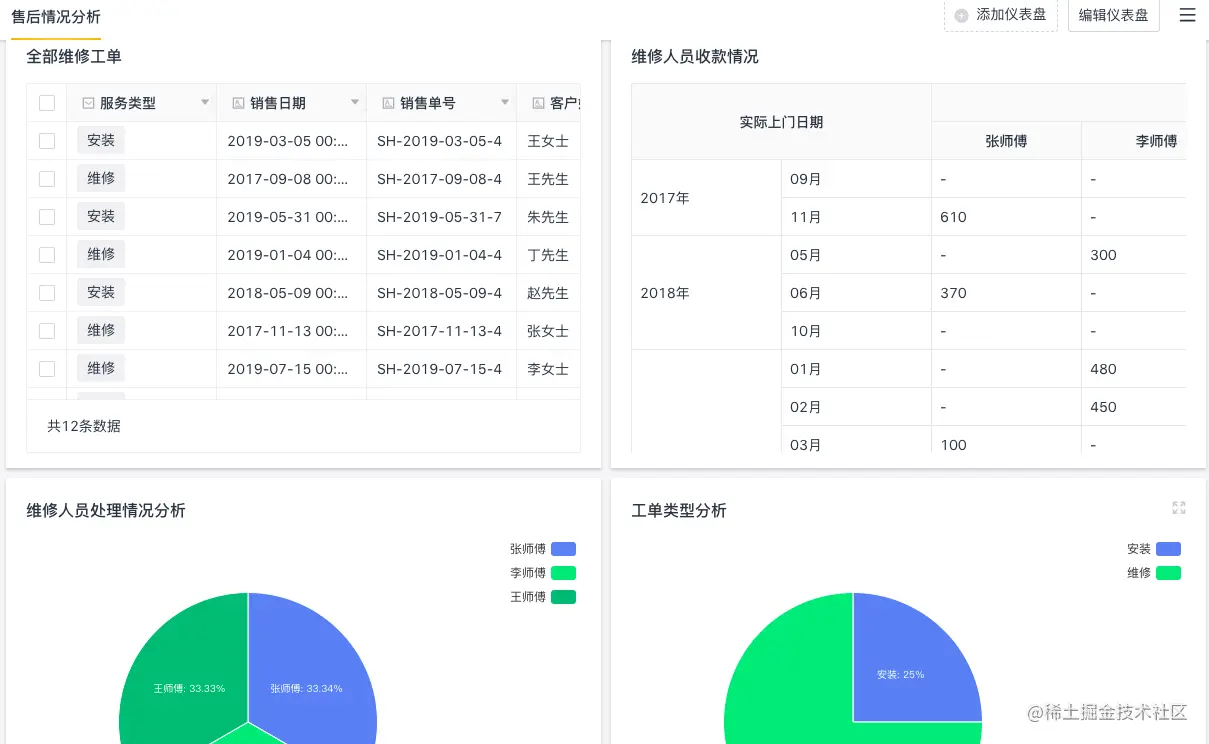Click the value 480 in 01月 row
Viewport: 1209px width, 744px height.
1103,369
